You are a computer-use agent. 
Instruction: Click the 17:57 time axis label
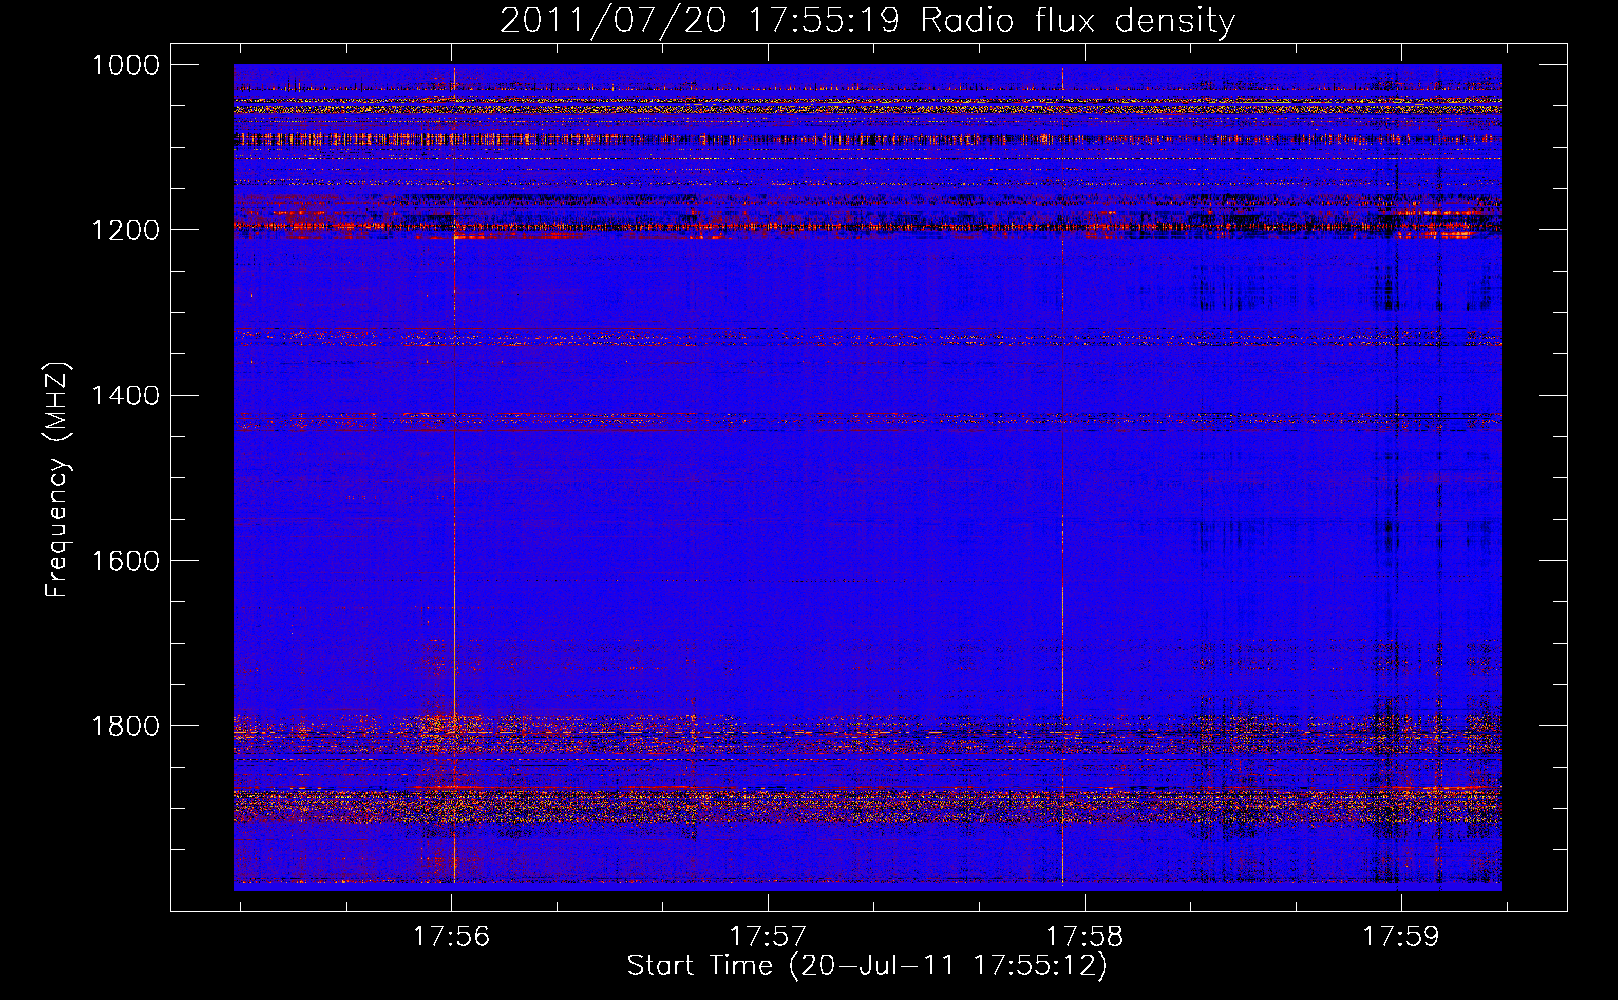[768, 936]
